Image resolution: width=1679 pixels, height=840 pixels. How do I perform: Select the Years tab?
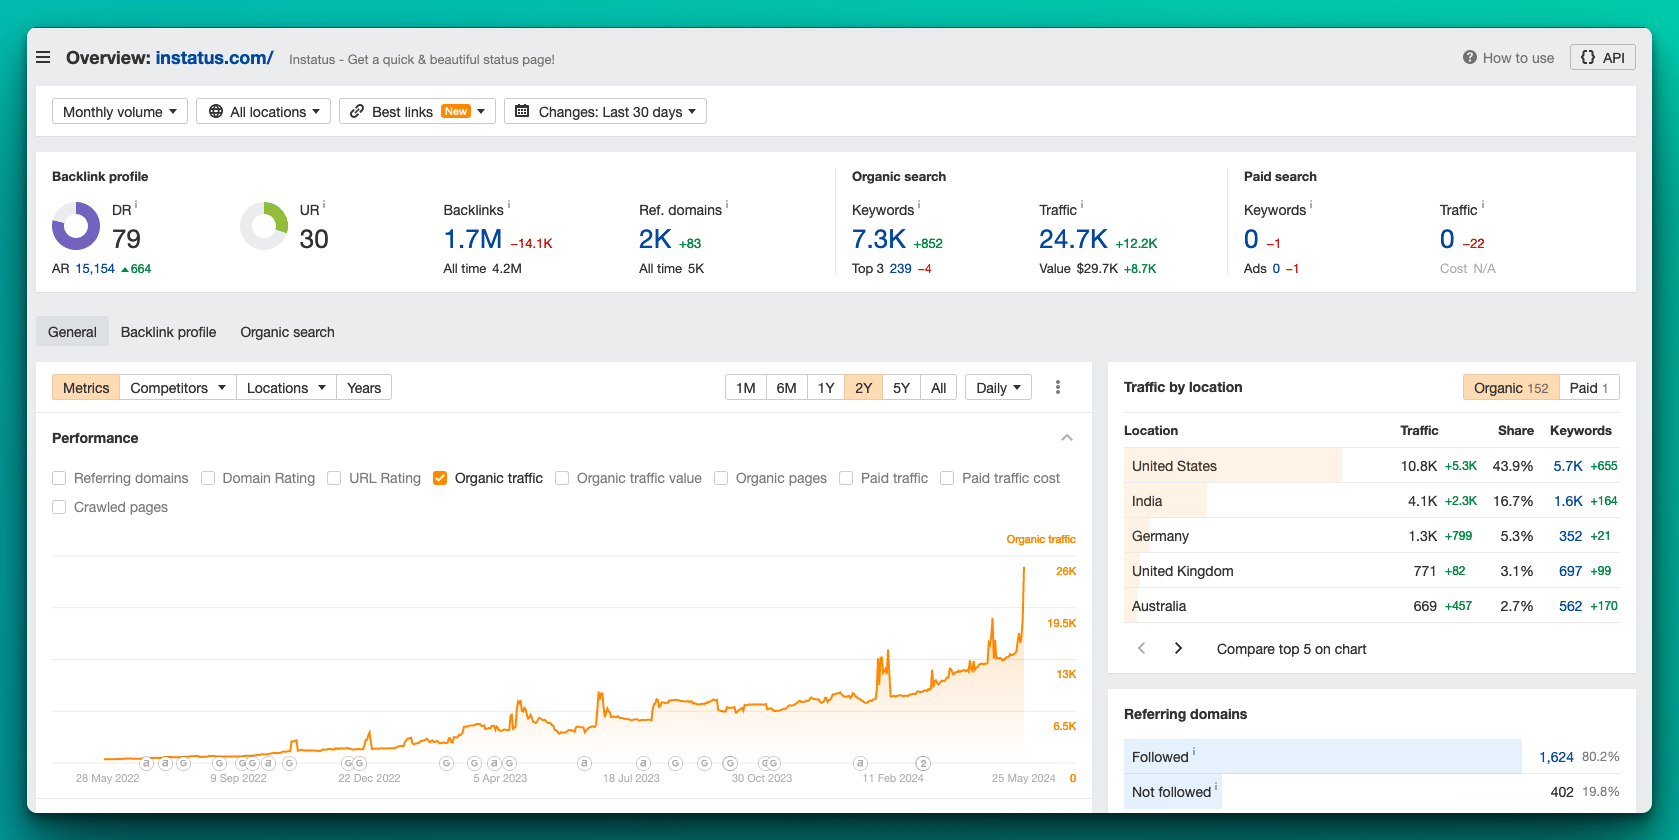[364, 387]
